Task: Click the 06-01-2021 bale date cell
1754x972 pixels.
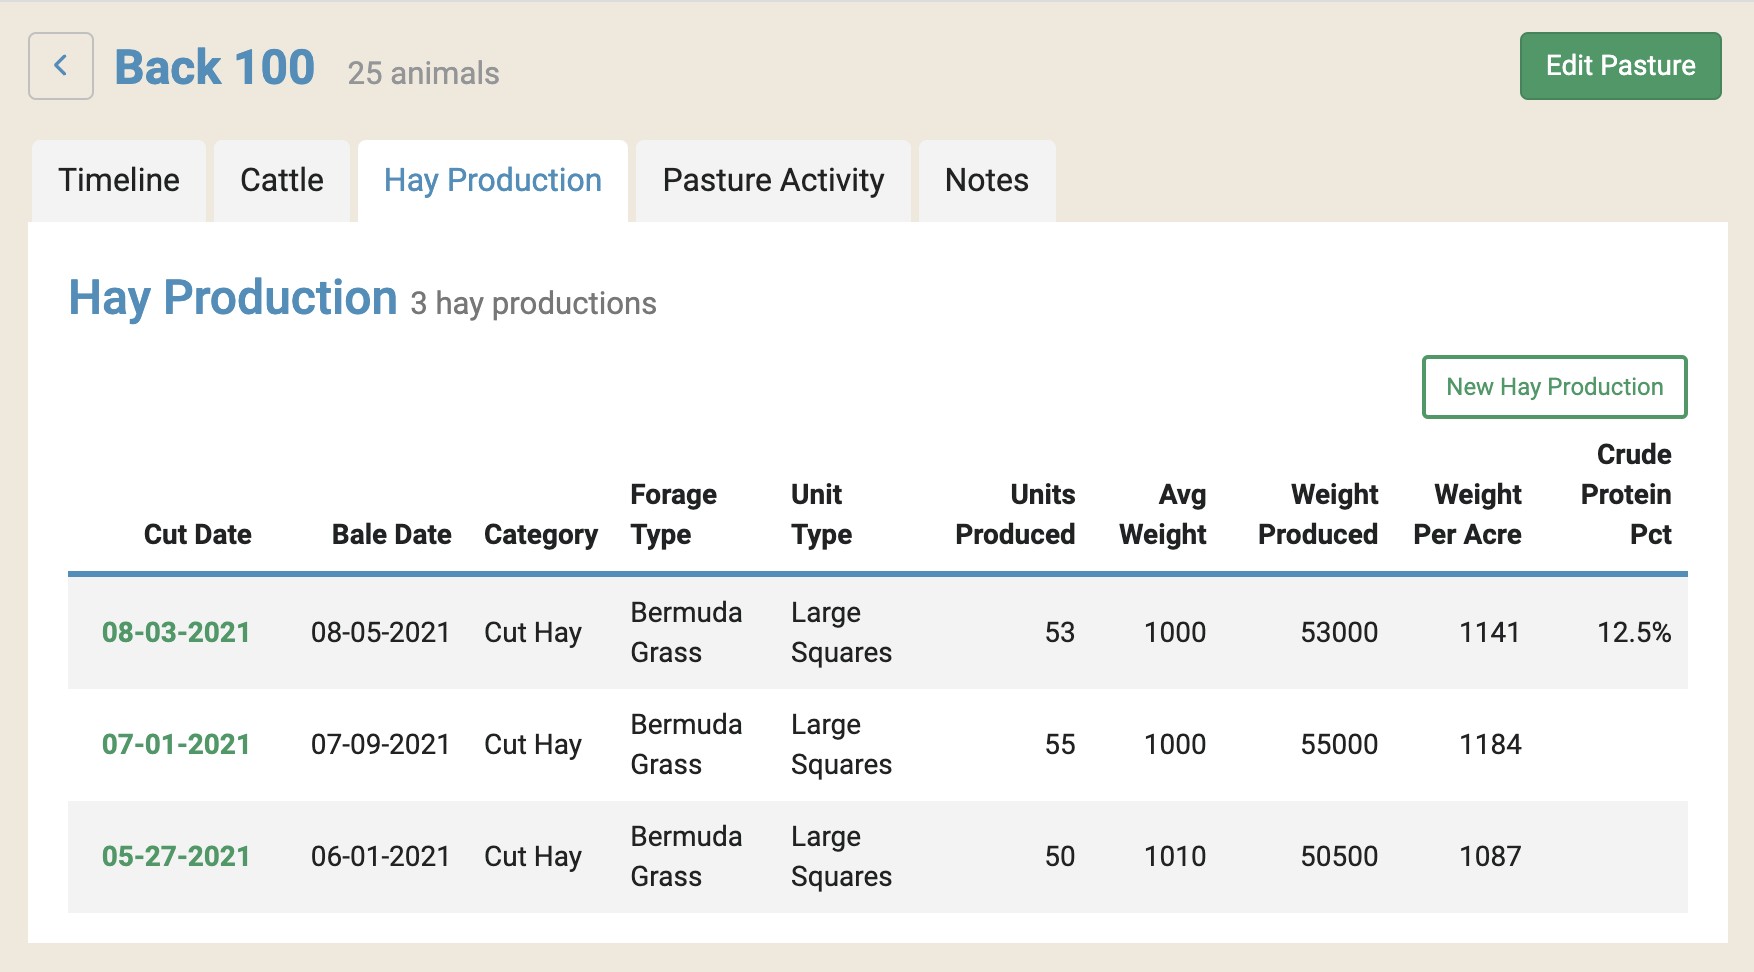Action: pyautogui.click(x=380, y=857)
